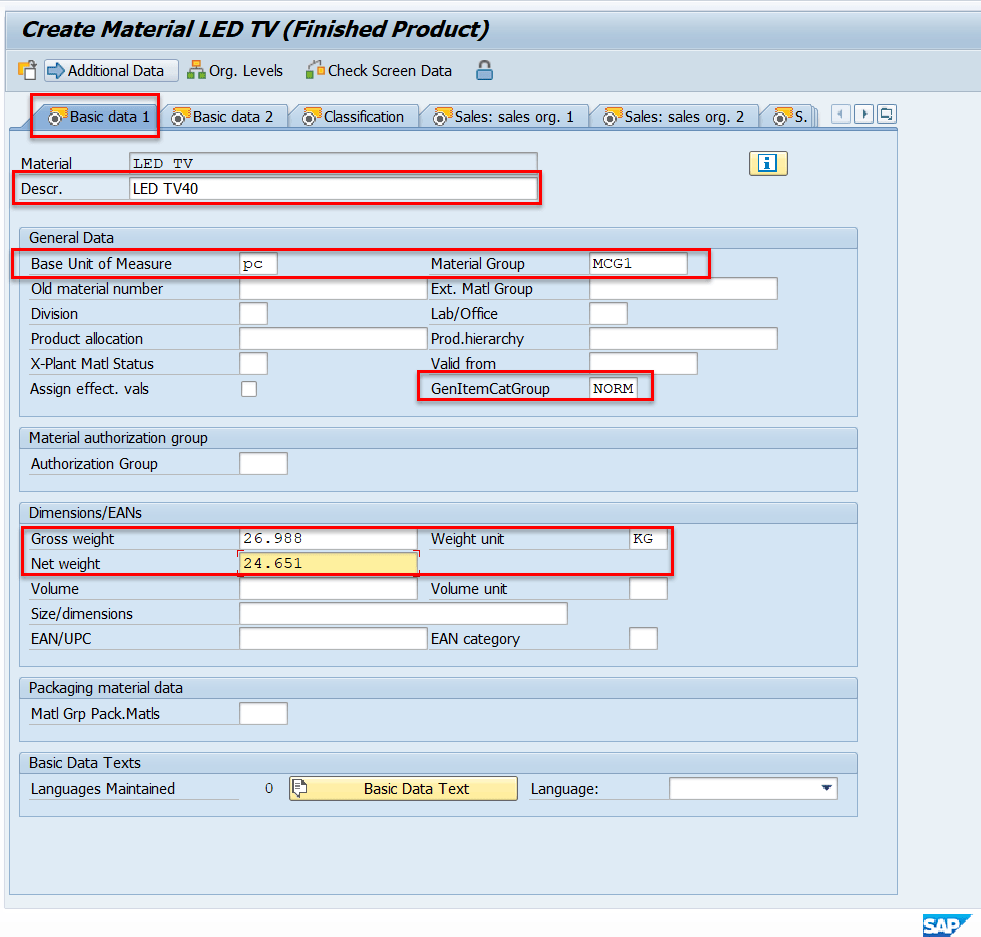The image size is (981, 937).
Task: Click the Volume field
Action: pyautogui.click(x=328, y=589)
